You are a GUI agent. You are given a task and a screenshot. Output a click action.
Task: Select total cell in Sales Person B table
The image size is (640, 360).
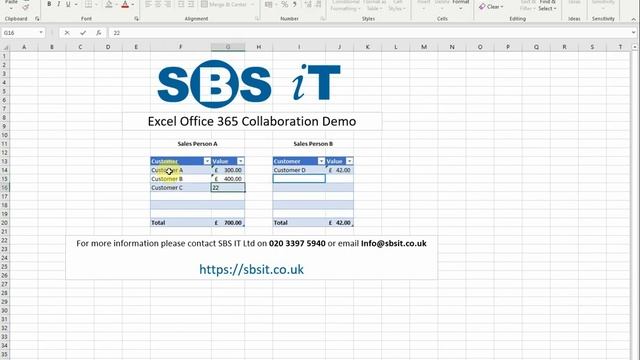(340, 223)
